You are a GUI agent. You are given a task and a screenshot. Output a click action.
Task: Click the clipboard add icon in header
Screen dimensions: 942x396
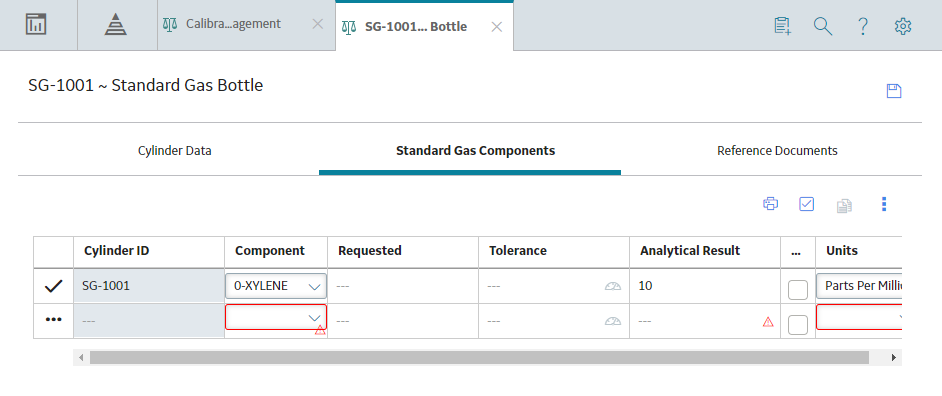782,26
